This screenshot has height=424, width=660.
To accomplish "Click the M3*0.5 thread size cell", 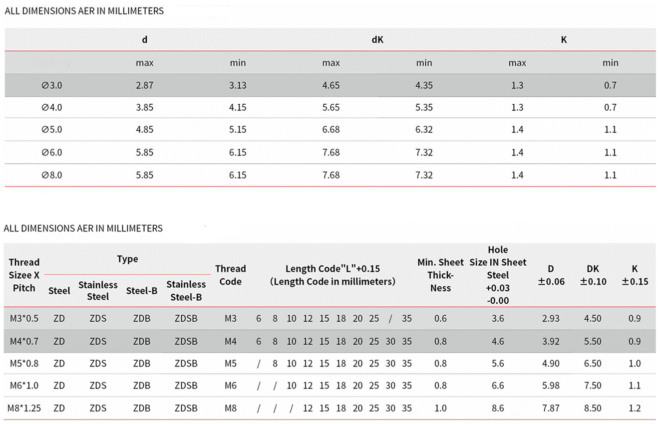I will pyautogui.click(x=24, y=319).
